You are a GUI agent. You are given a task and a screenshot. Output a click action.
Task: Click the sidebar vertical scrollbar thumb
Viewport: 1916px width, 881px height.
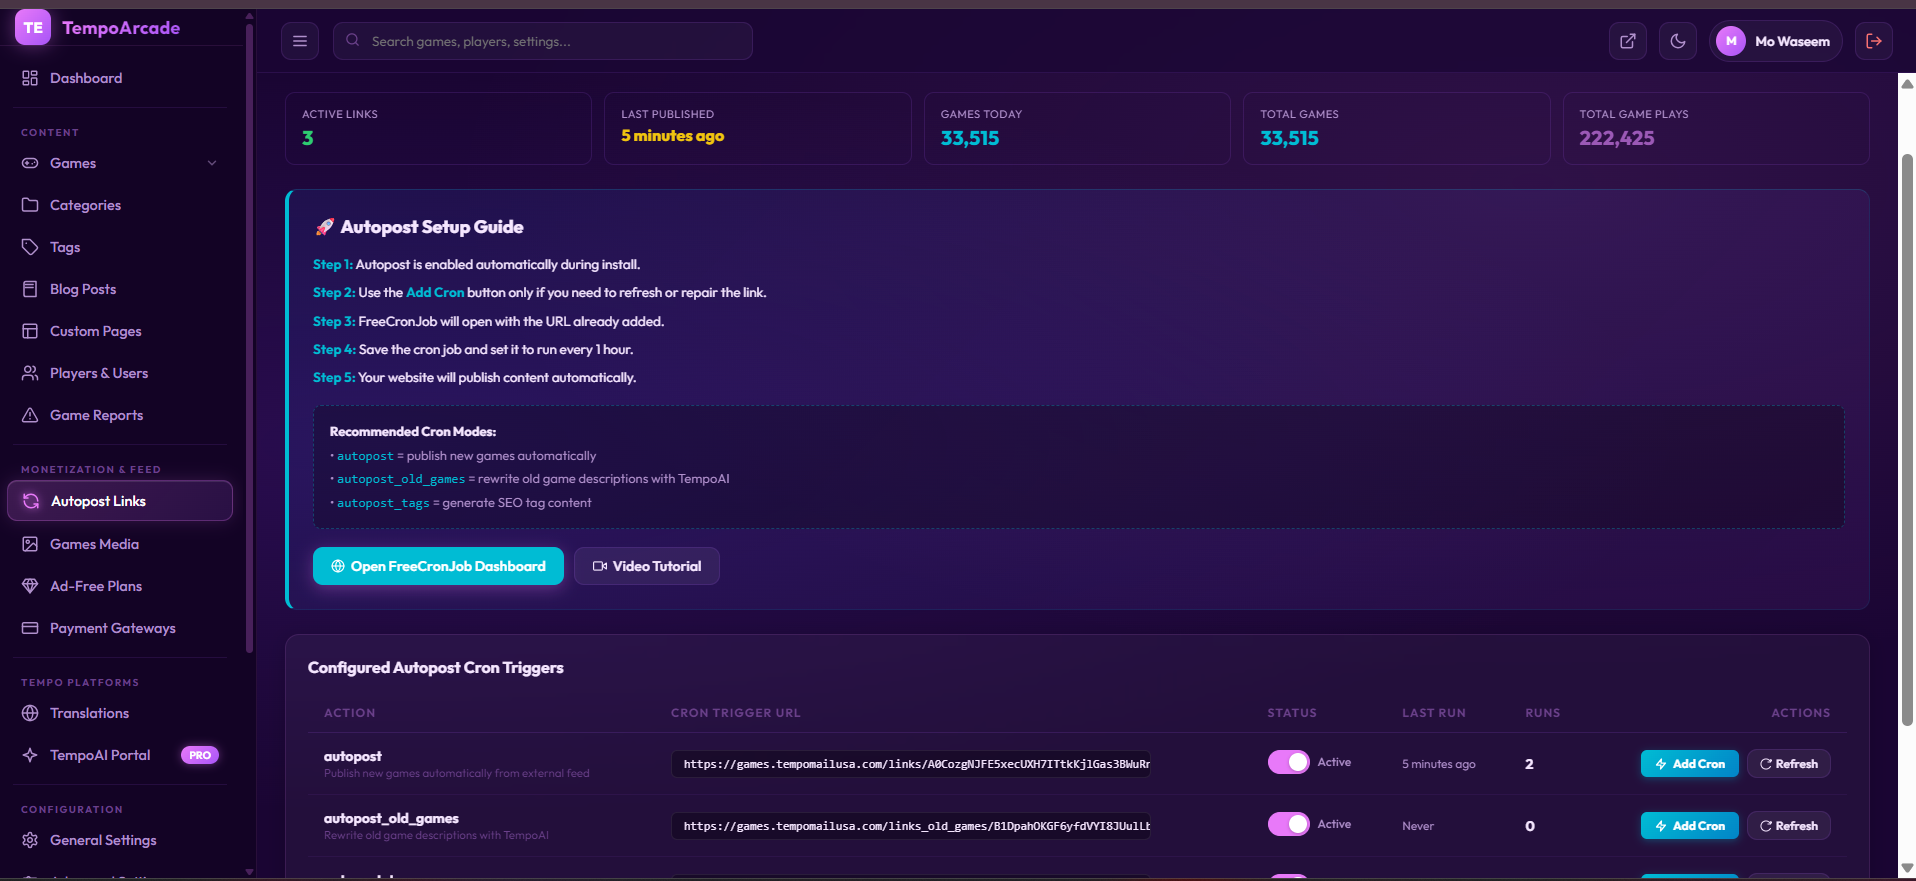point(249,340)
